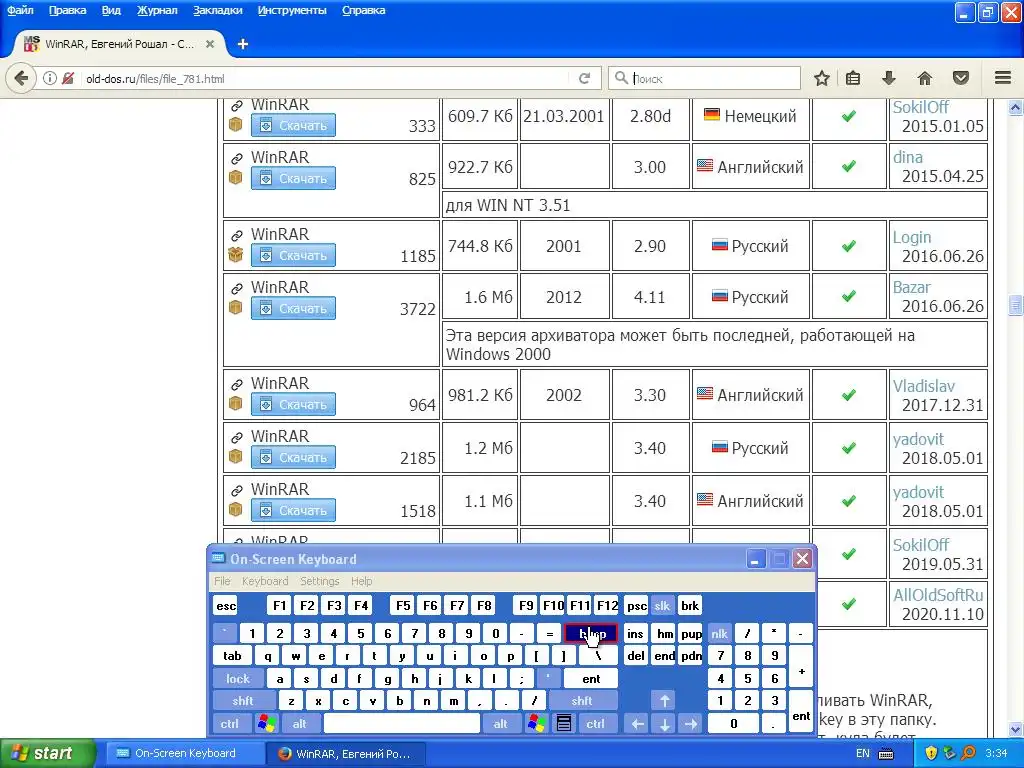The height and width of the screenshot is (768, 1024).
Task: Toggle the right shft key
Action: (x=582, y=701)
